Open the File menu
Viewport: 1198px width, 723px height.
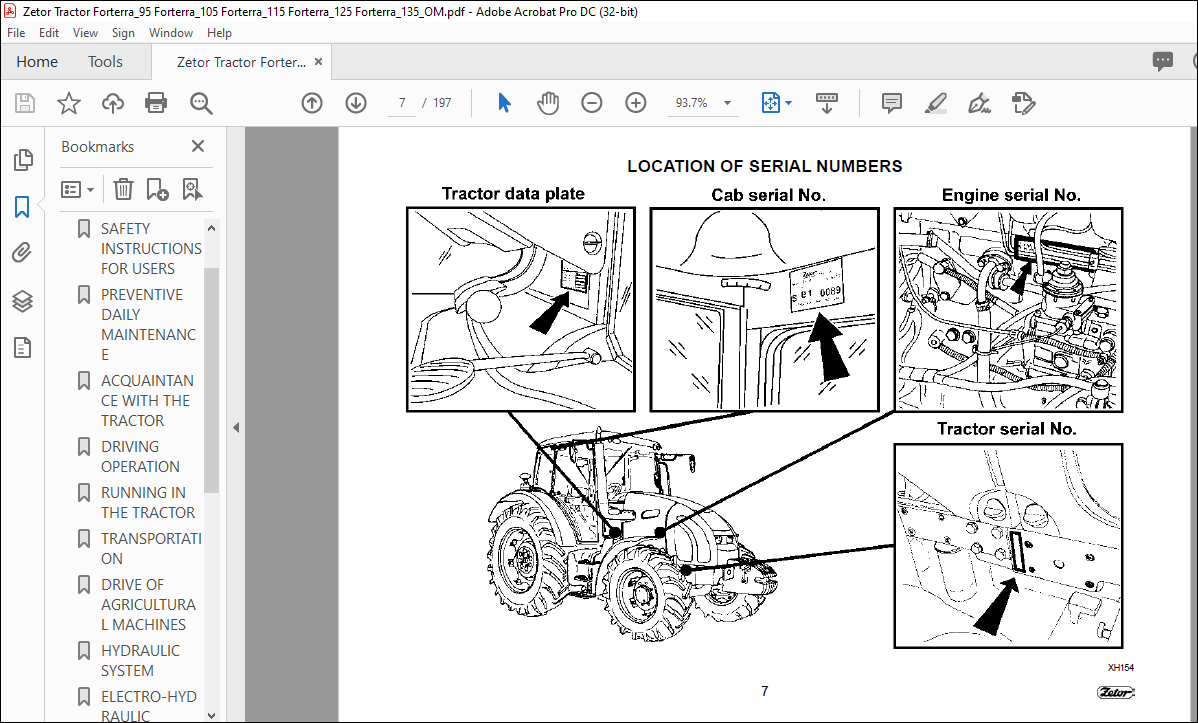(16, 33)
